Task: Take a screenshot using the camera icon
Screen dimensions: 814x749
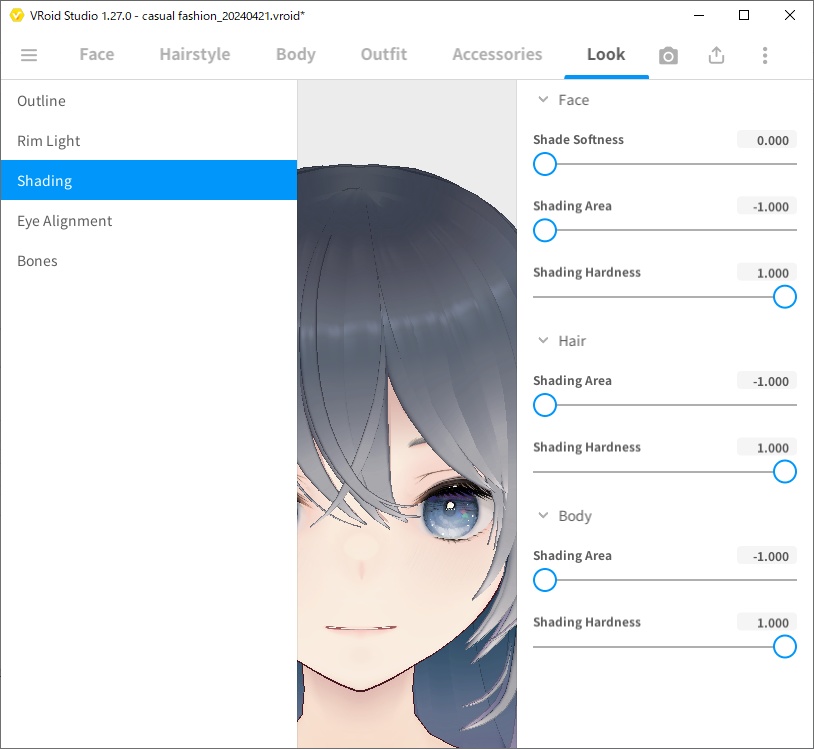Action: pyautogui.click(x=668, y=55)
